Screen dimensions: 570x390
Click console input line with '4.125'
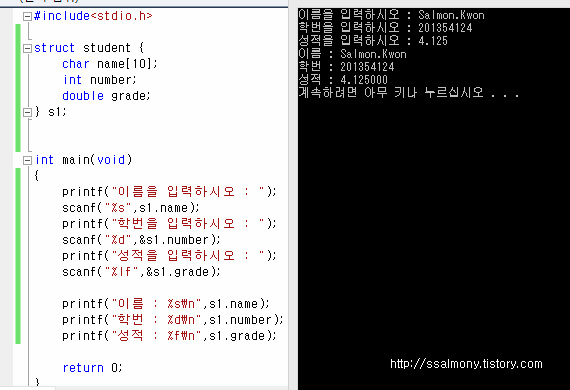(373, 41)
